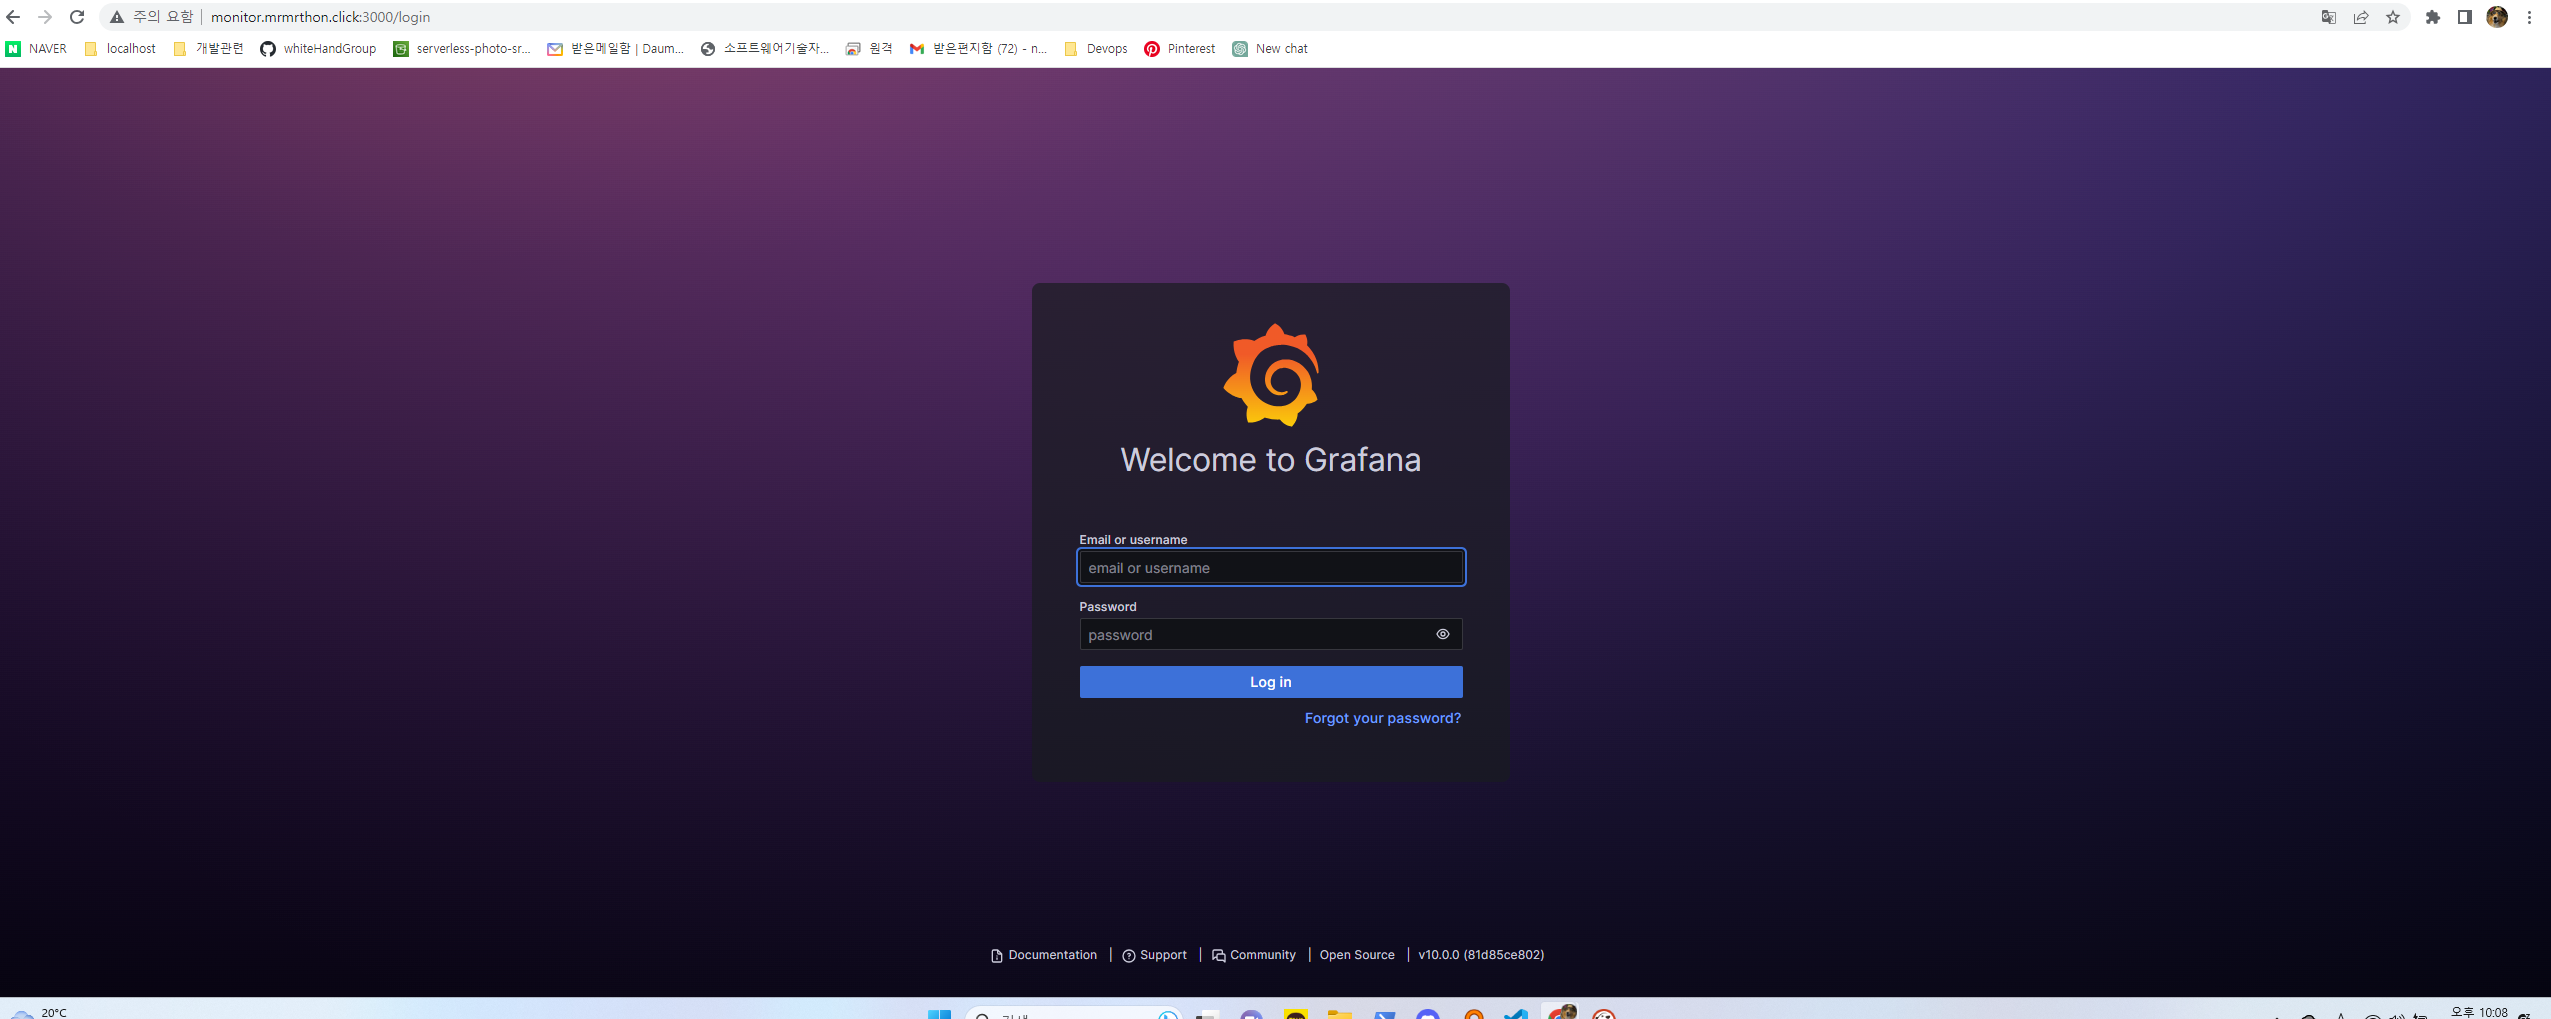Open the Gmail 받은편지함 bookmark
Screen dimensions: 2551x1019
[979, 49]
